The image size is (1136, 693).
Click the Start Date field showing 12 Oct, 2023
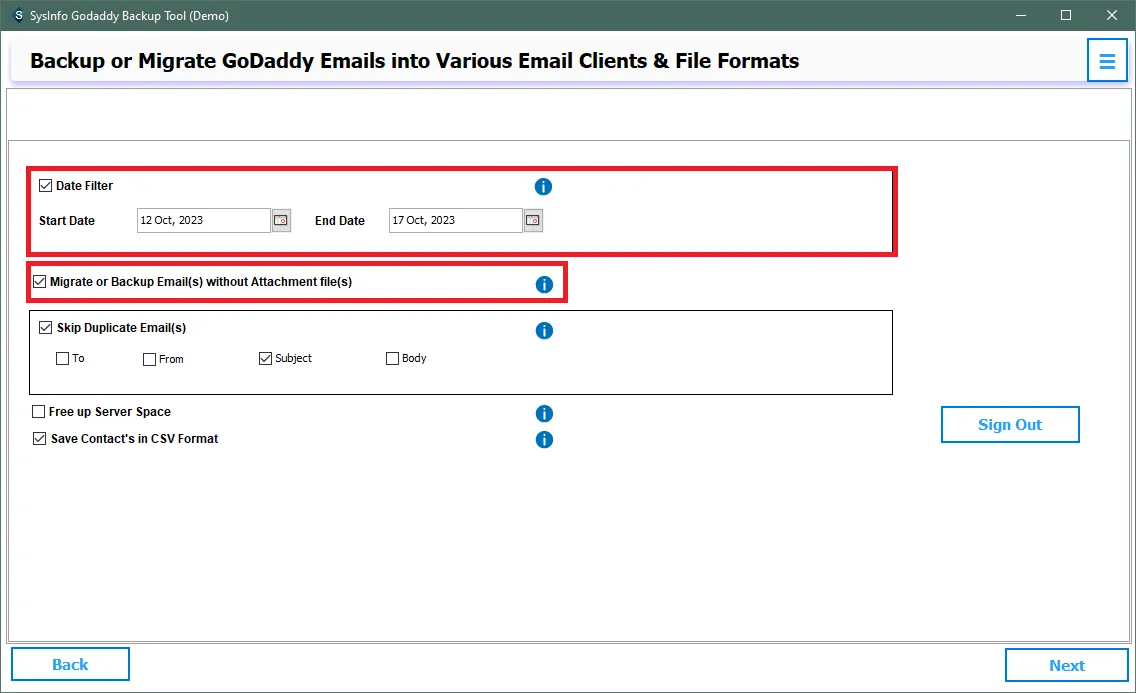(x=204, y=220)
